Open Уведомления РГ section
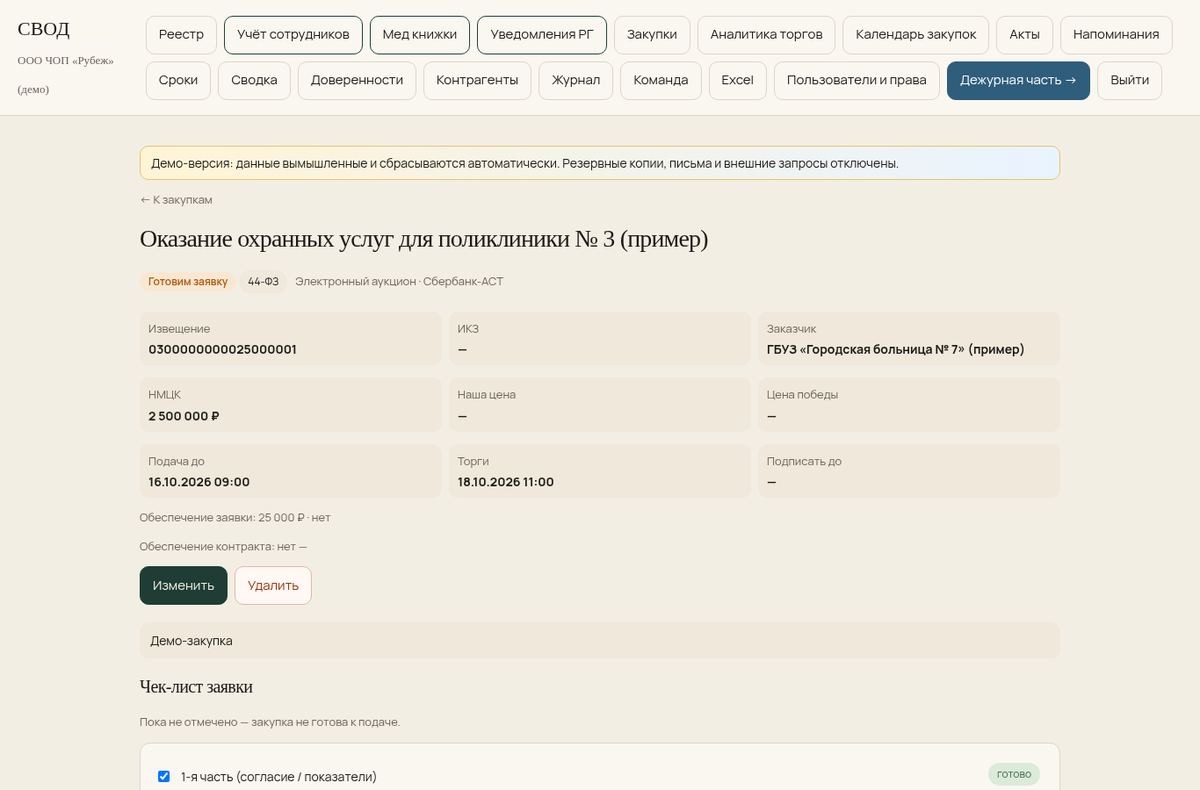Screen dimensions: 1200x790 coord(542,34)
